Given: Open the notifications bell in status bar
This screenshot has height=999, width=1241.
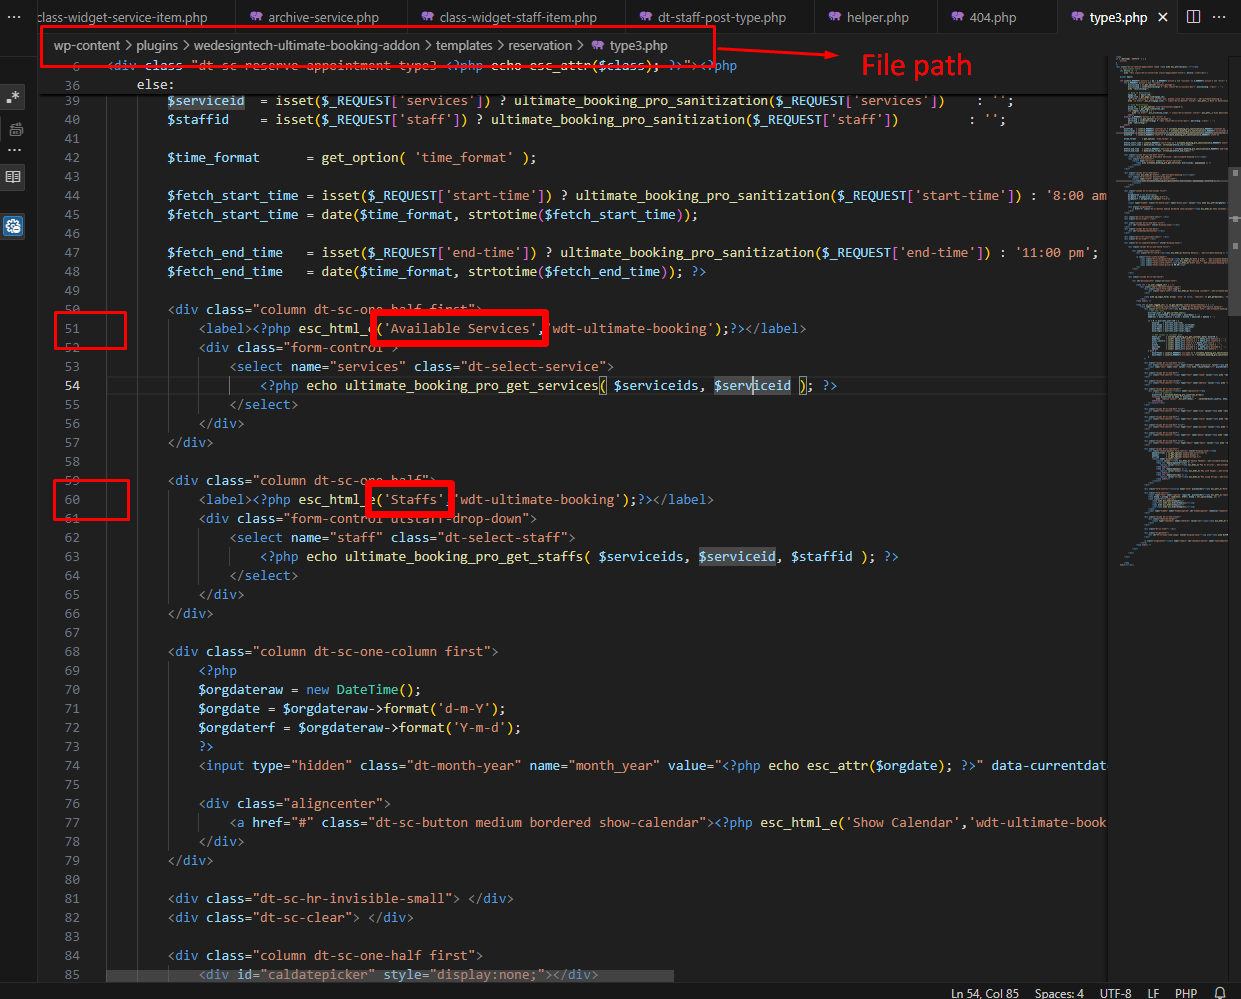Looking at the screenshot, I should coord(1219,993).
